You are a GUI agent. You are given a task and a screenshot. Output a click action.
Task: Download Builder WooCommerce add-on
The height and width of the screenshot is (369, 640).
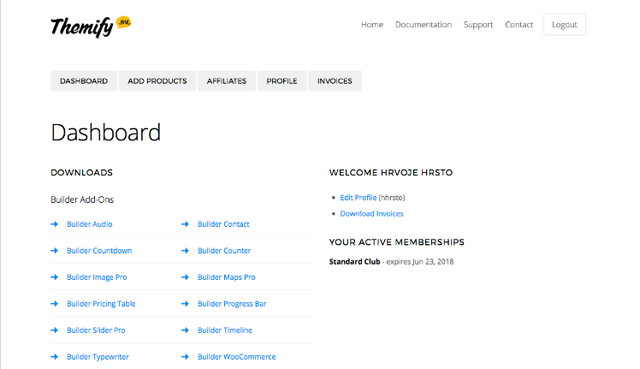click(237, 357)
